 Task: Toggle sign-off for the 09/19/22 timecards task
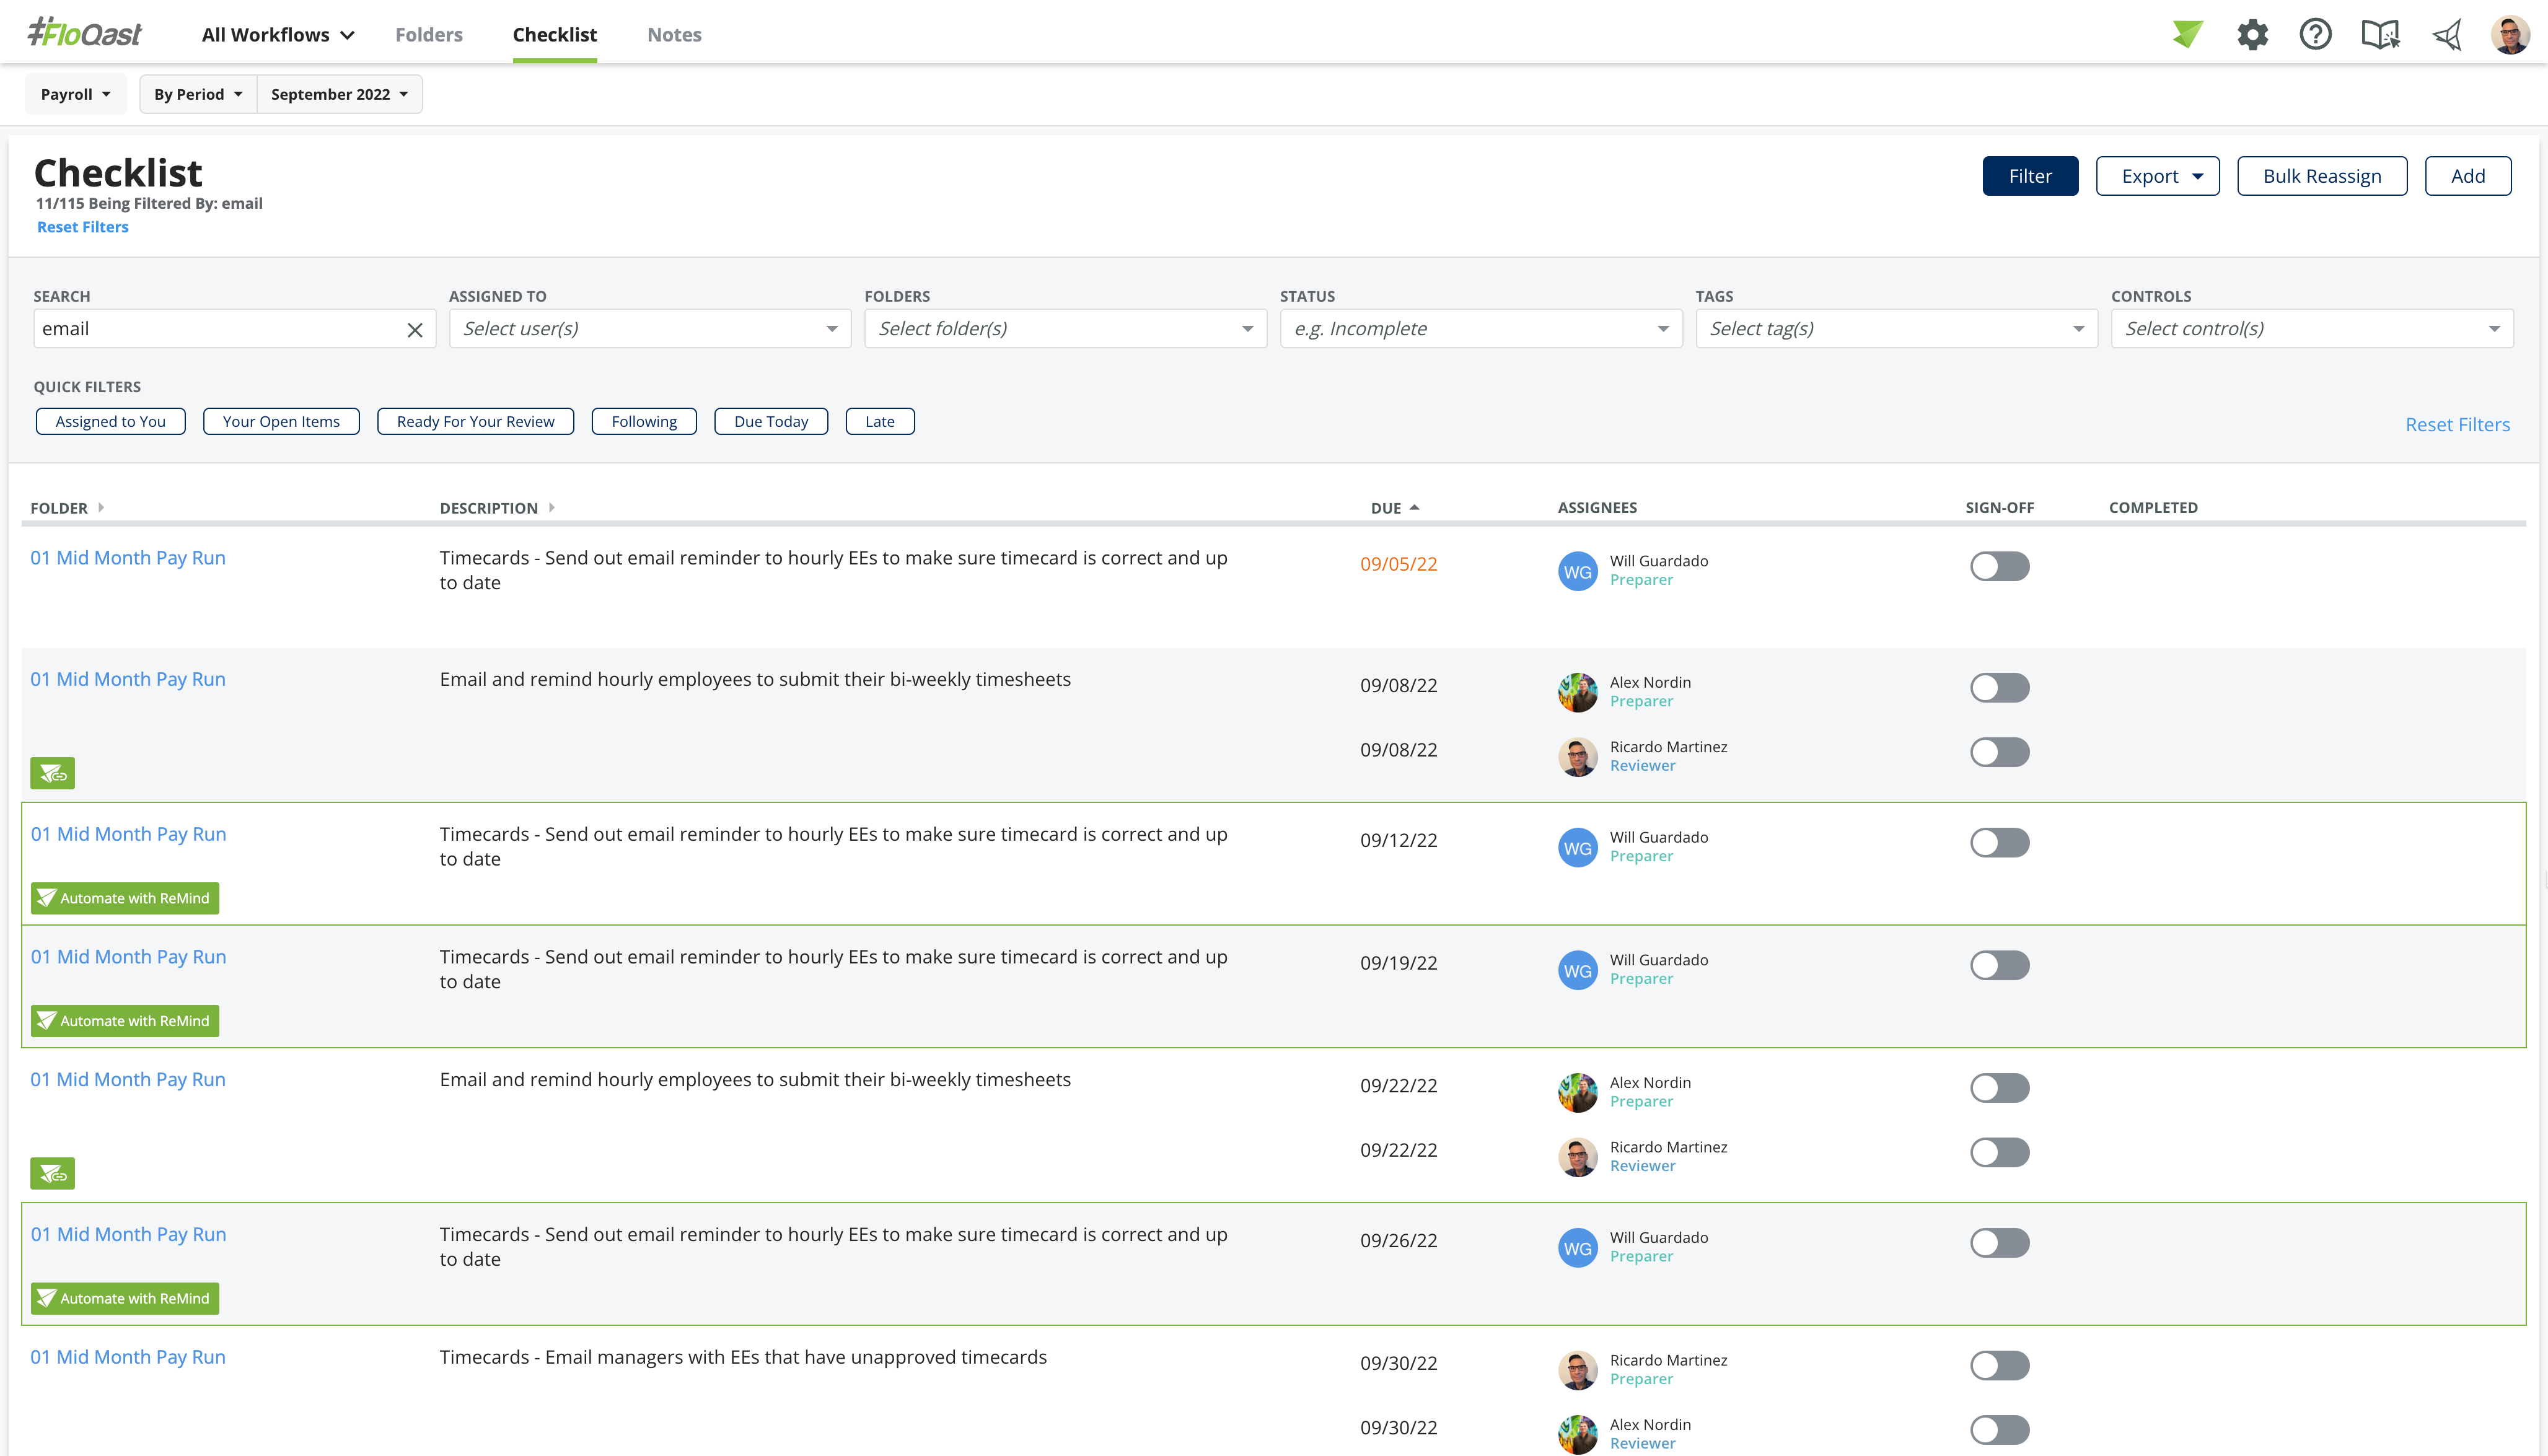pyautogui.click(x=1999, y=965)
